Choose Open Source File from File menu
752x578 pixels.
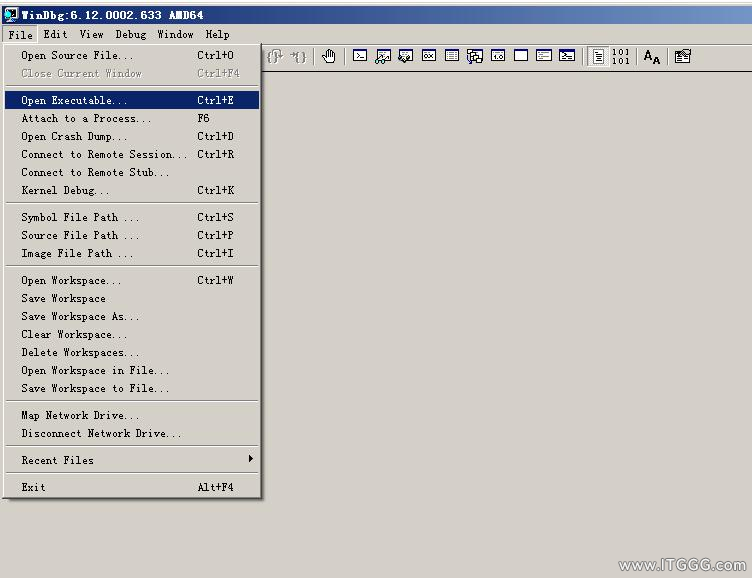pos(132,55)
